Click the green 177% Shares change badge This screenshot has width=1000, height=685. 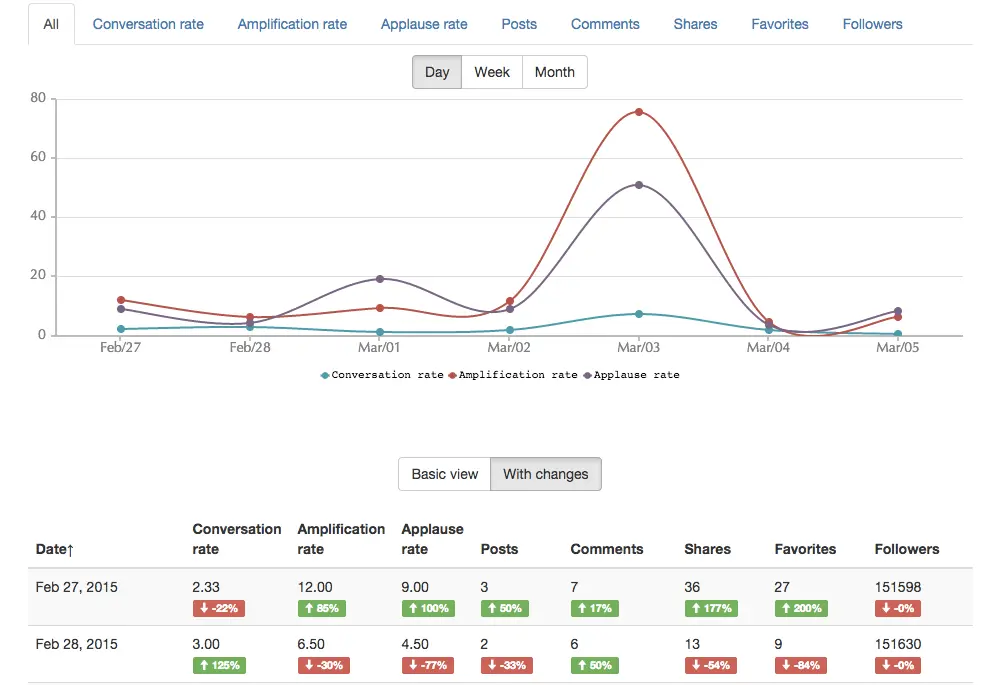[x=711, y=608]
